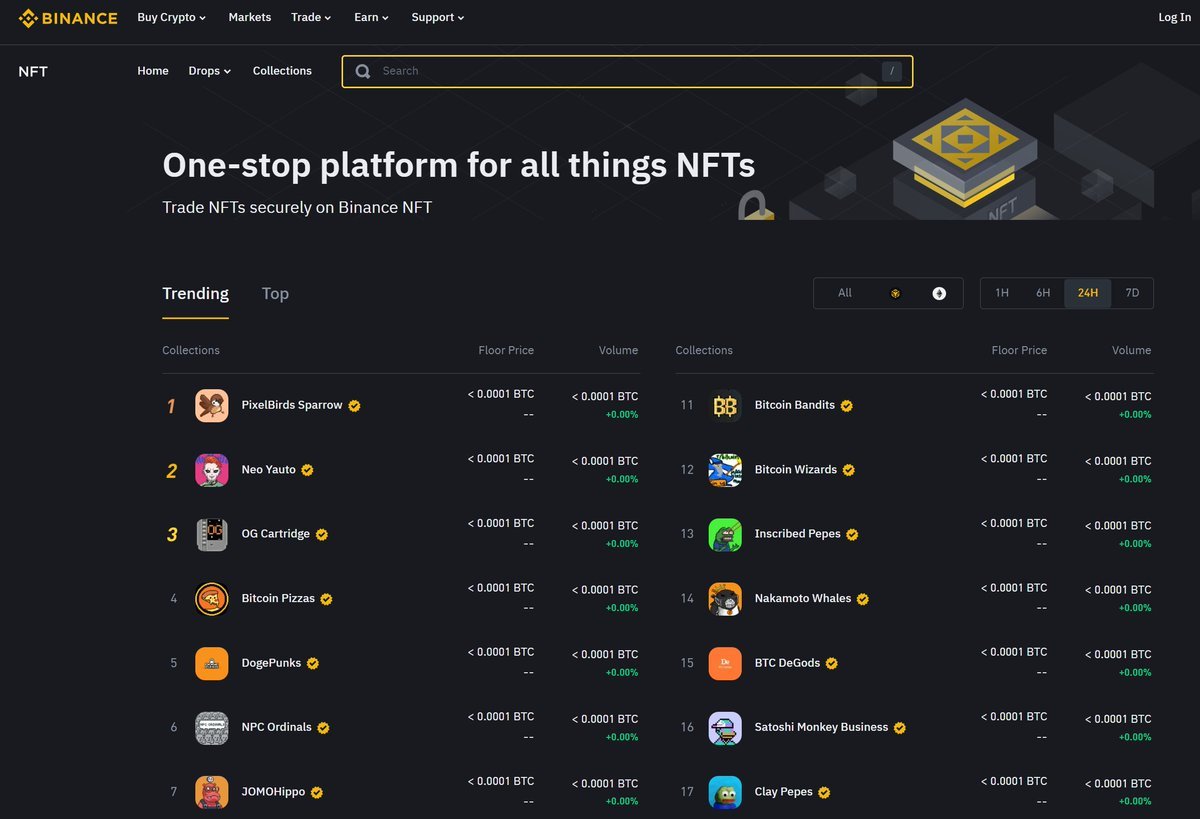This screenshot has height=819, width=1200.
Task: Expand the Drops dropdown in NFT nav
Action: point(210,71)
